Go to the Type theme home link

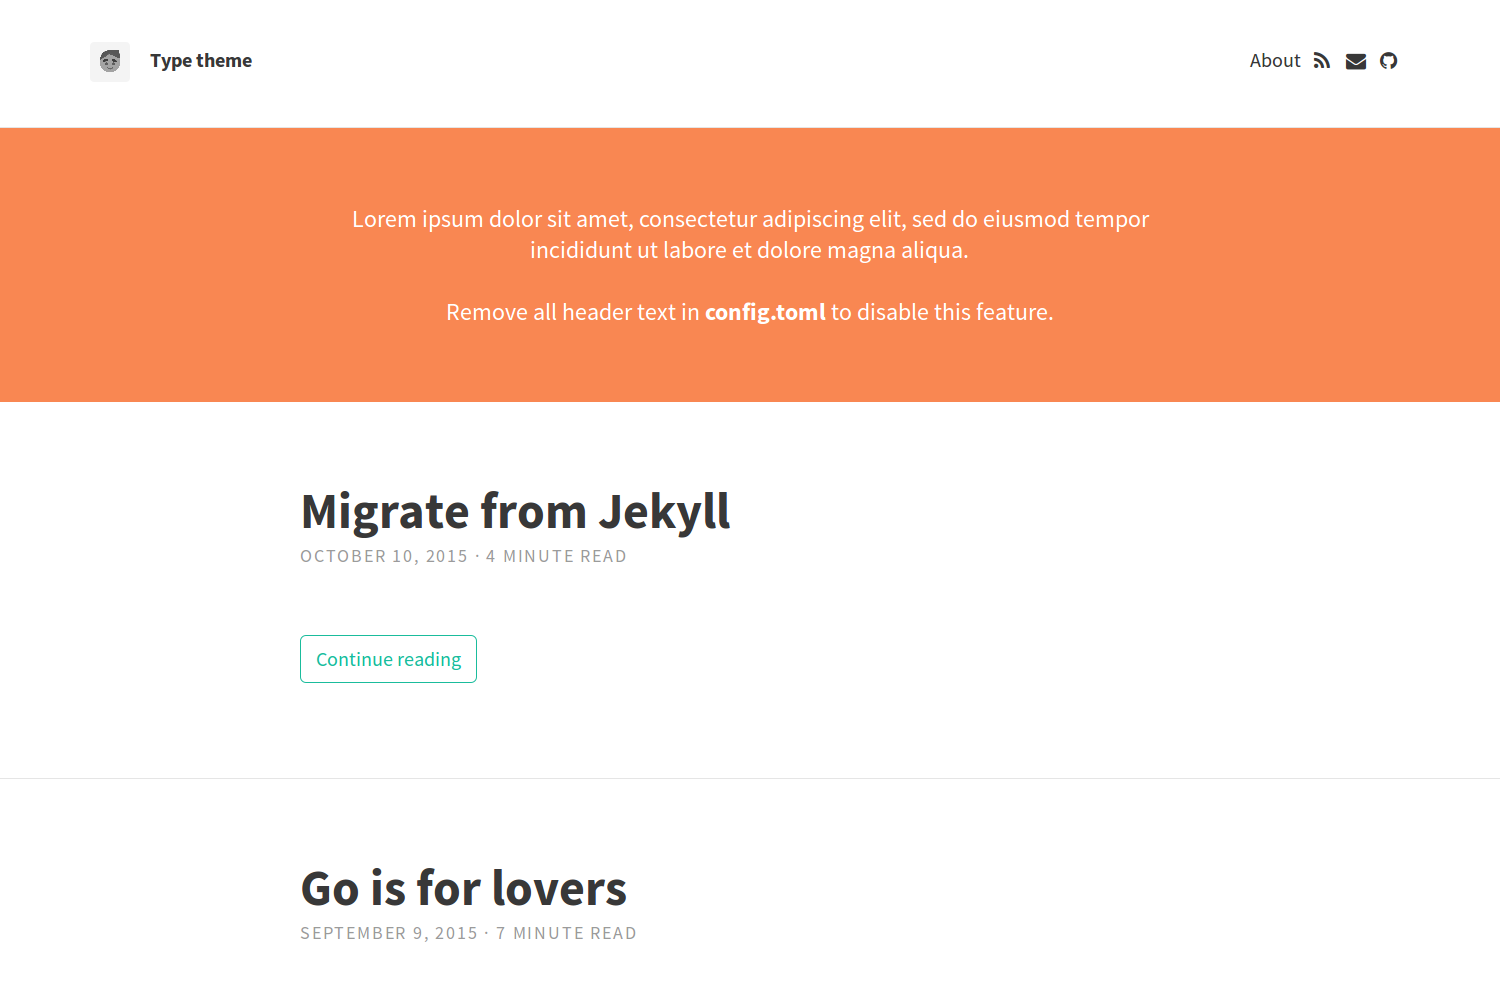201,61
